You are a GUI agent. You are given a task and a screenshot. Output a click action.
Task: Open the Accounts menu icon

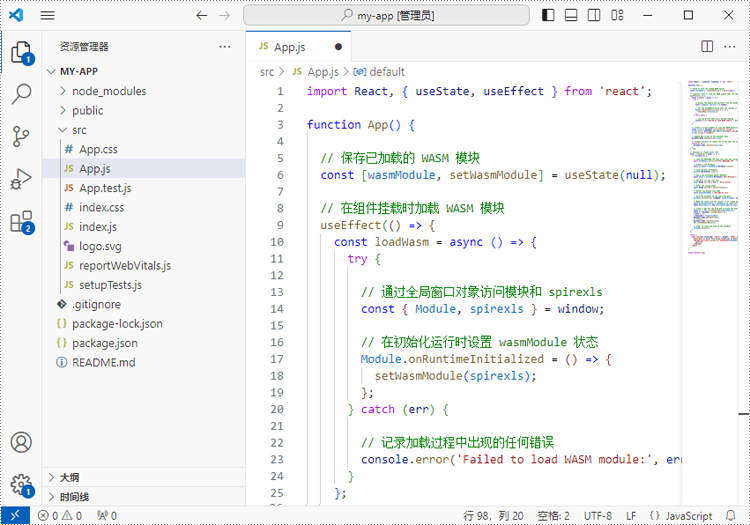22,442
